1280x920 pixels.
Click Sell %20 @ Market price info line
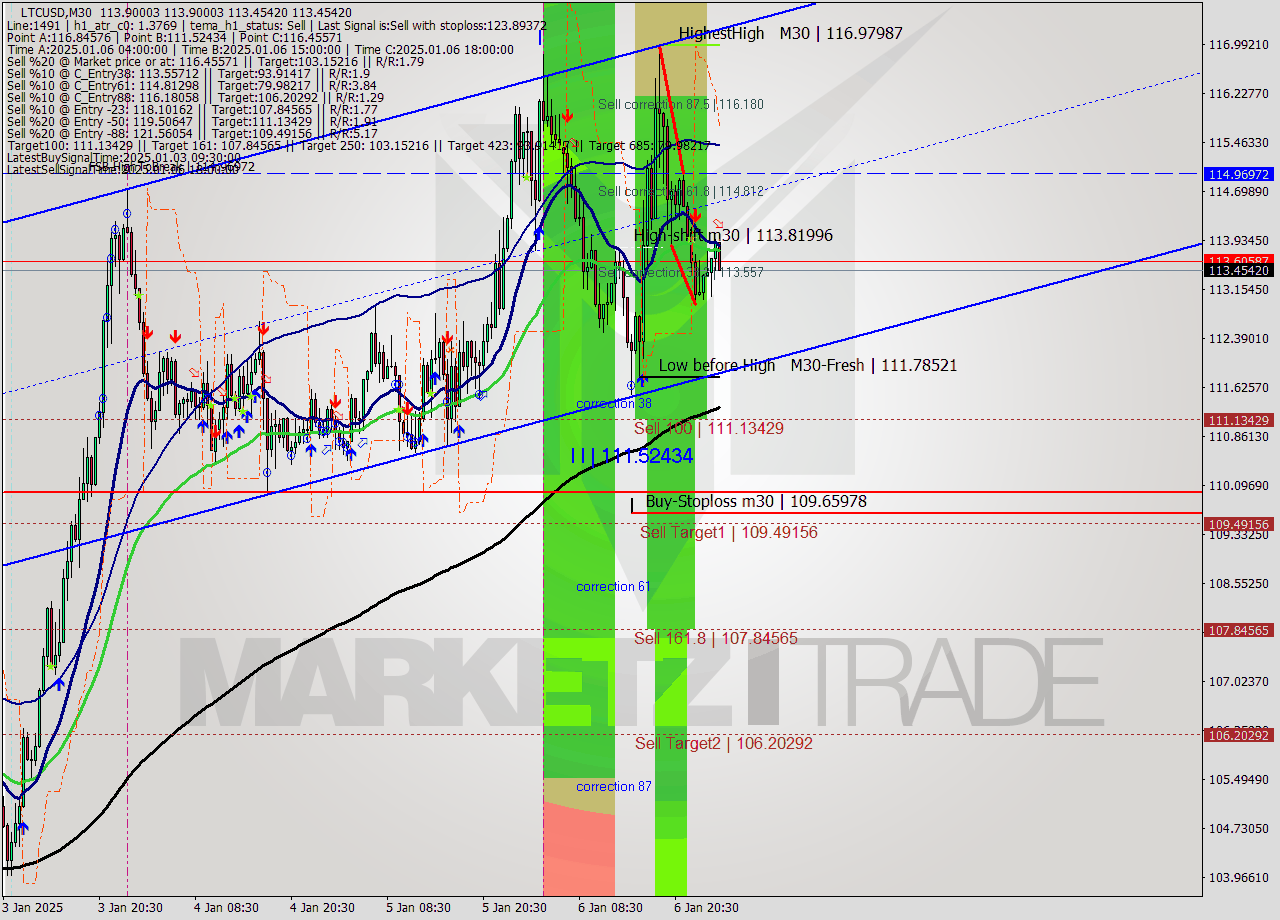215,61
